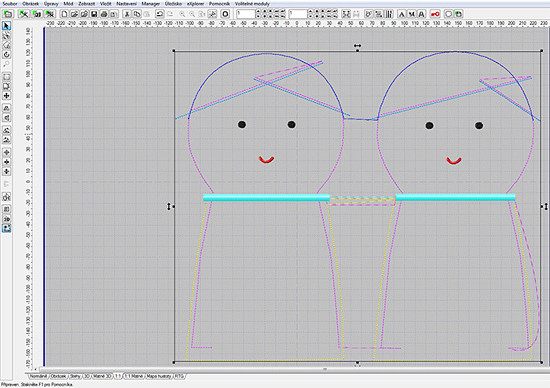Switch to the Stehy view tab
Image resolution: width=550 pixels, height=388 pixels.
pyautogui.click(x=75, y=376)
